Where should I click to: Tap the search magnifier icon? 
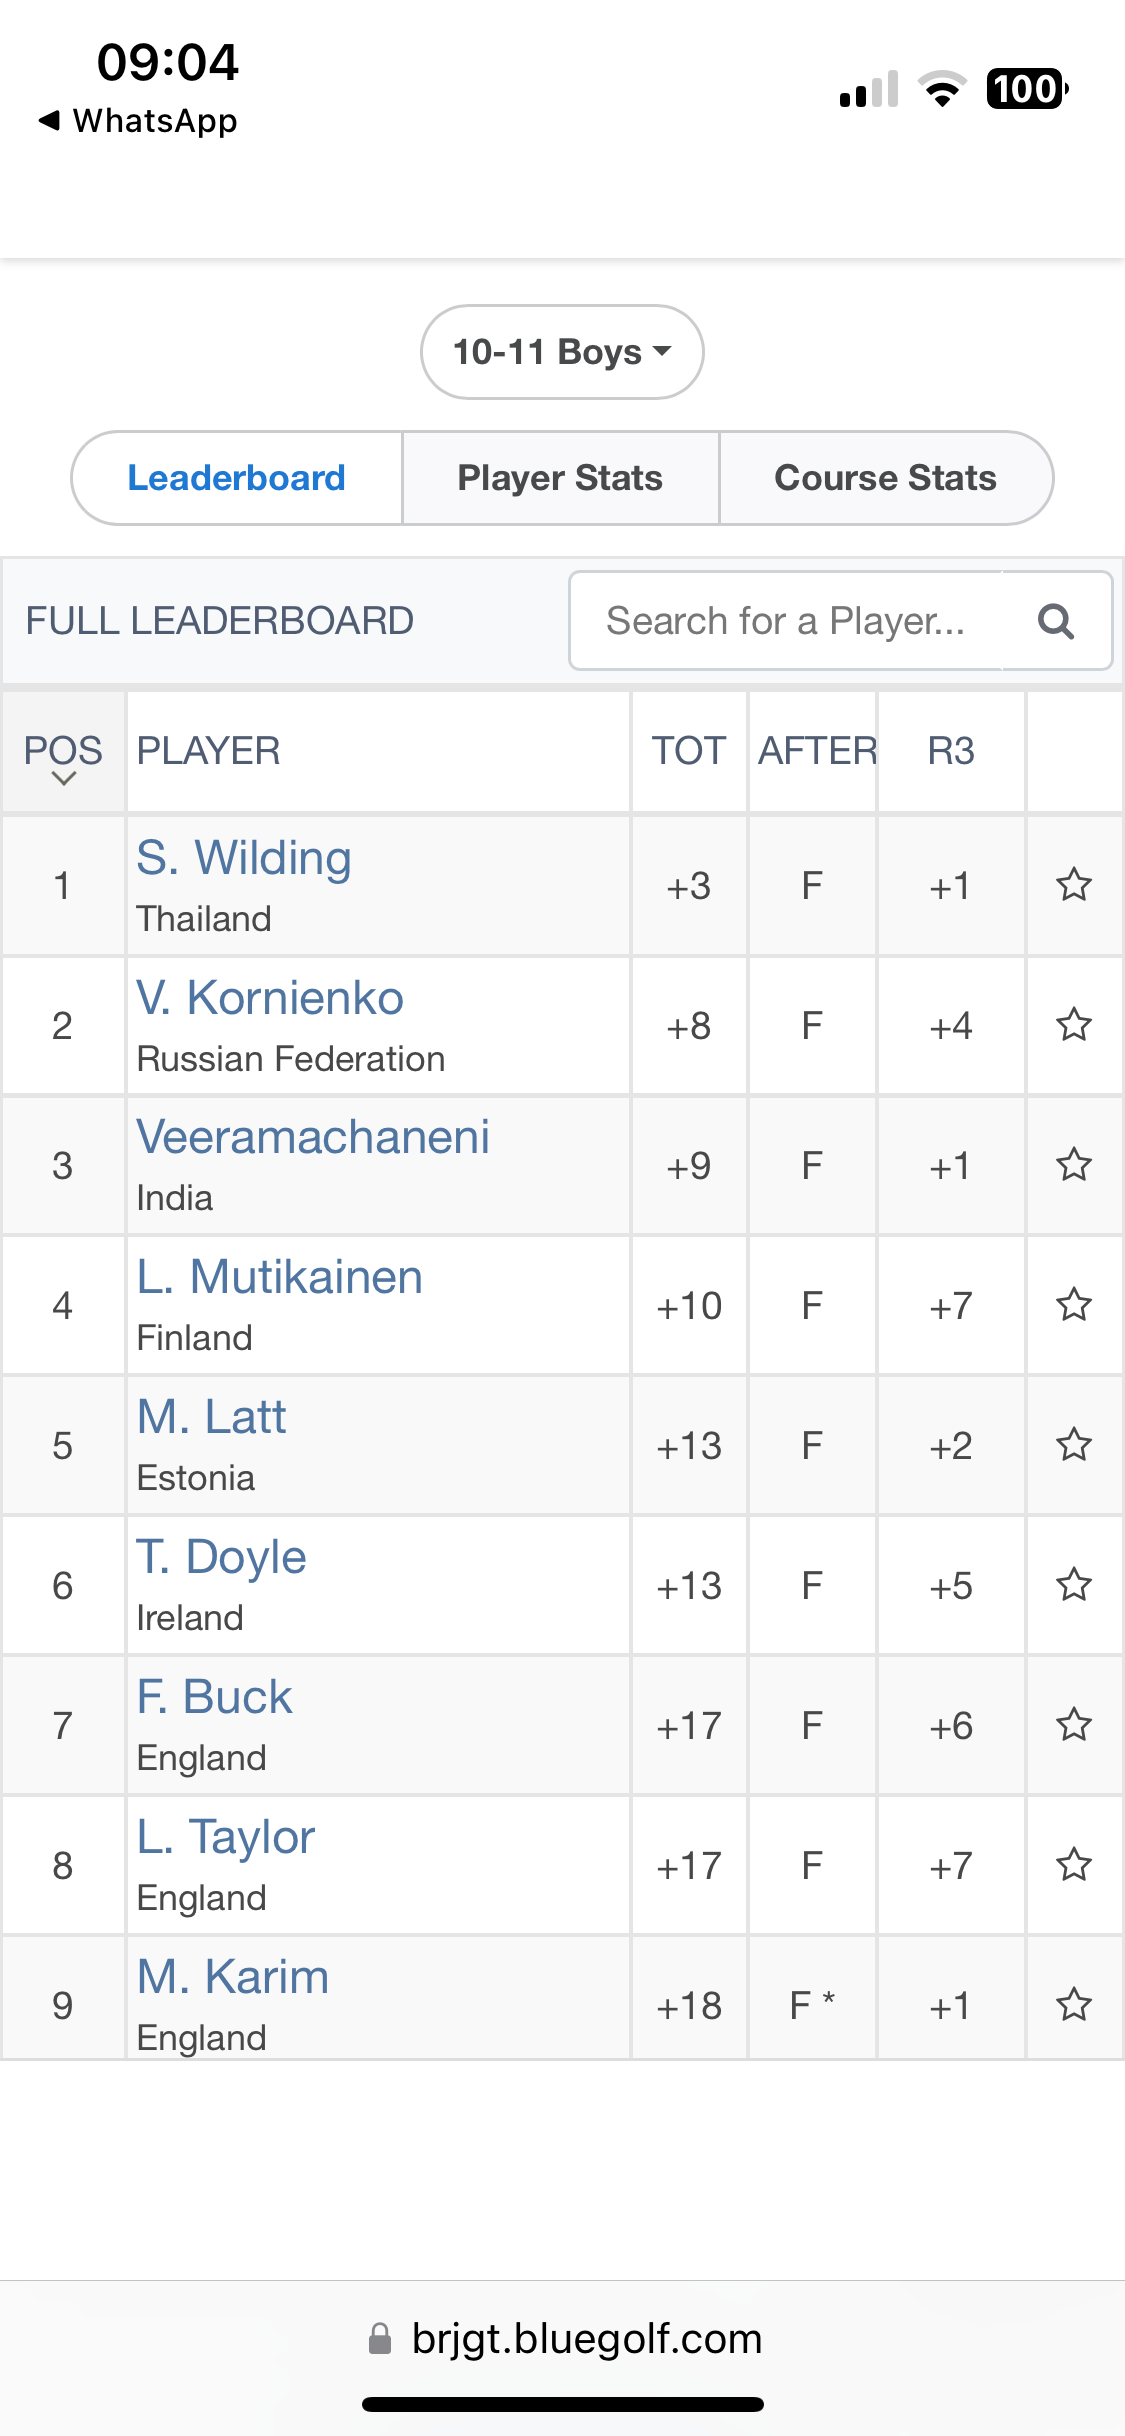click(x=1056, y=621)
